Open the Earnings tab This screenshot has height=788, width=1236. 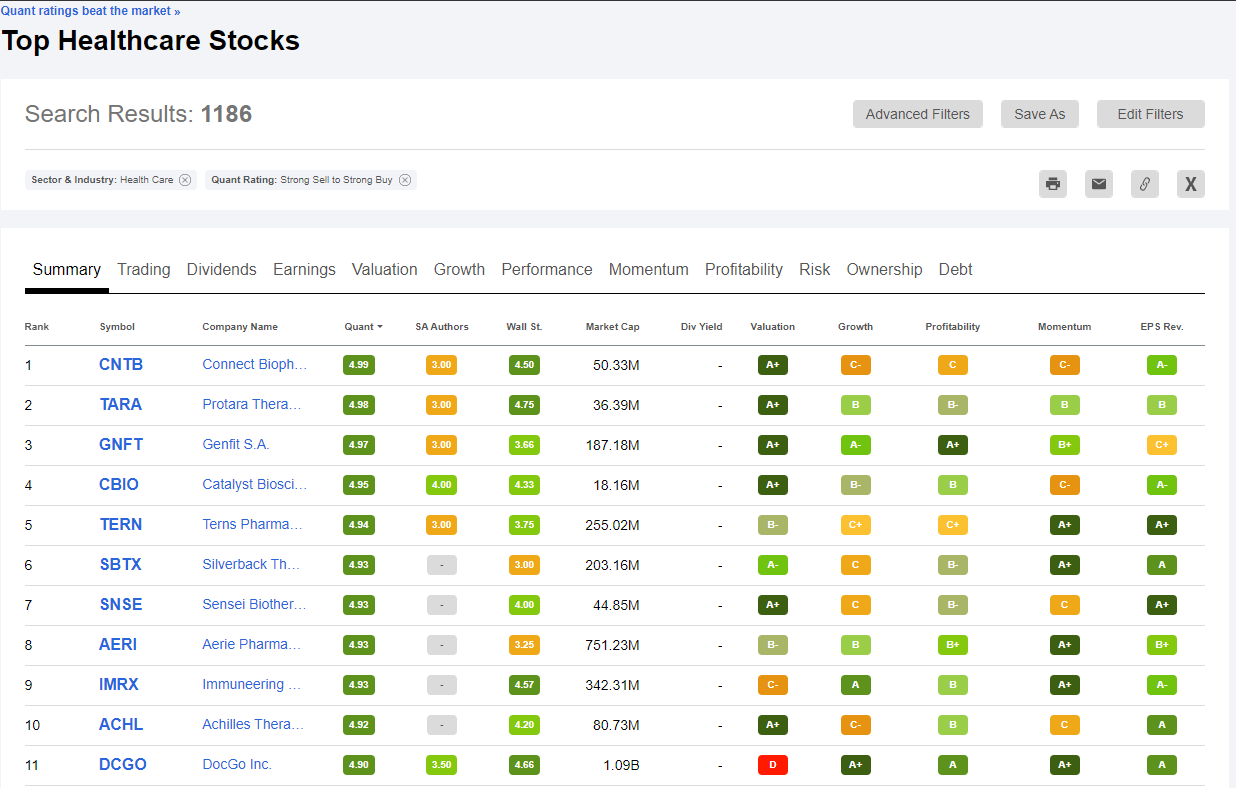click(x=304, y=269)
